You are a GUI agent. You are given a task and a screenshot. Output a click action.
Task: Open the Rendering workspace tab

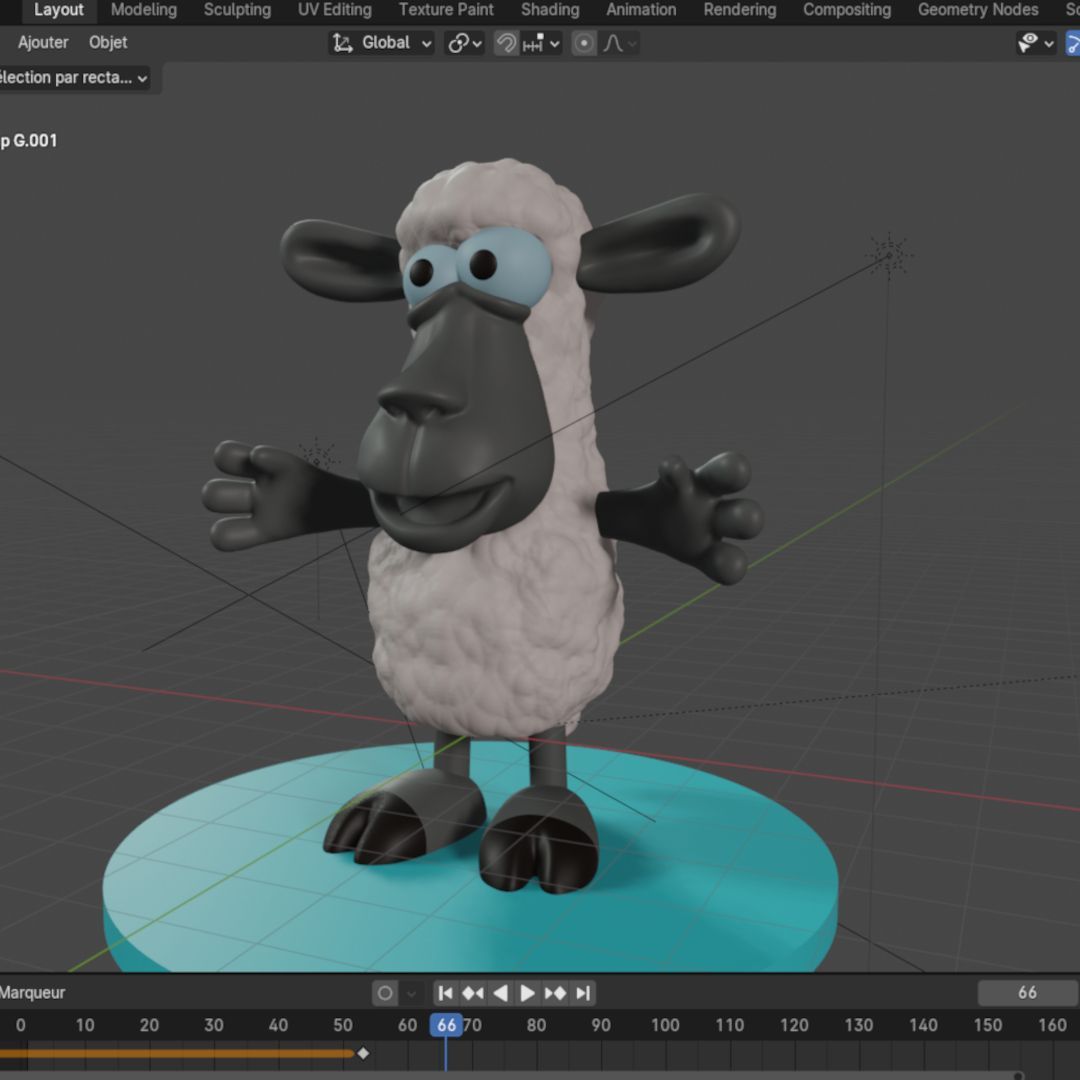pos(739,10)
